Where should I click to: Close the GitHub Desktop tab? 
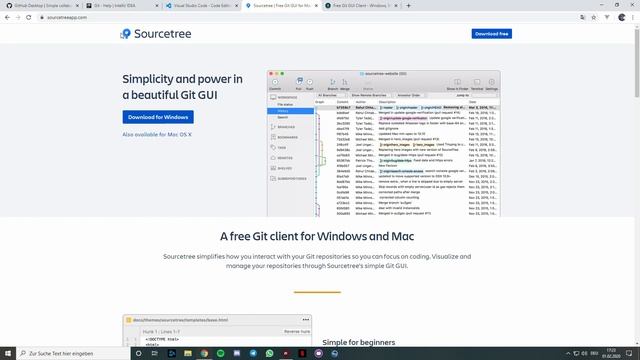coord(77,6)
